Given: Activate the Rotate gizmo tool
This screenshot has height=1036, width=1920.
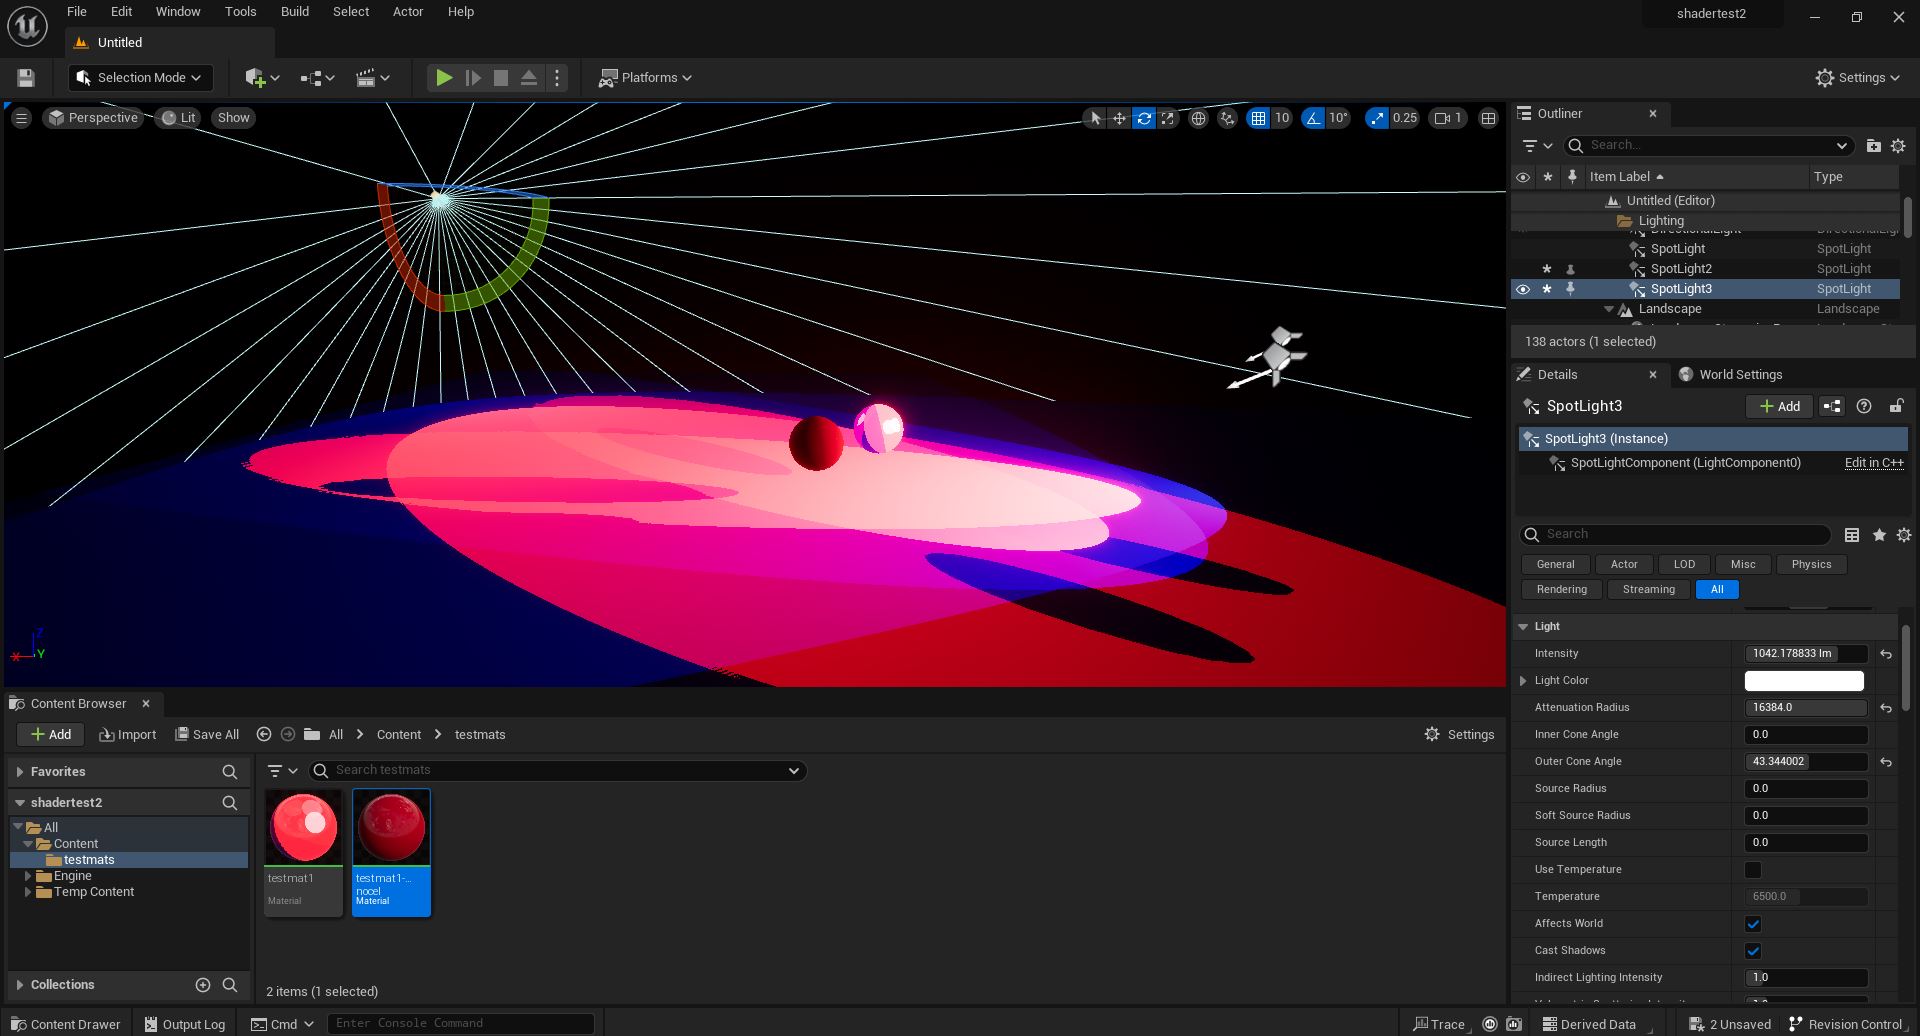Looking at the screenshot, I should pyautogui.click(x=1144, y=118).
